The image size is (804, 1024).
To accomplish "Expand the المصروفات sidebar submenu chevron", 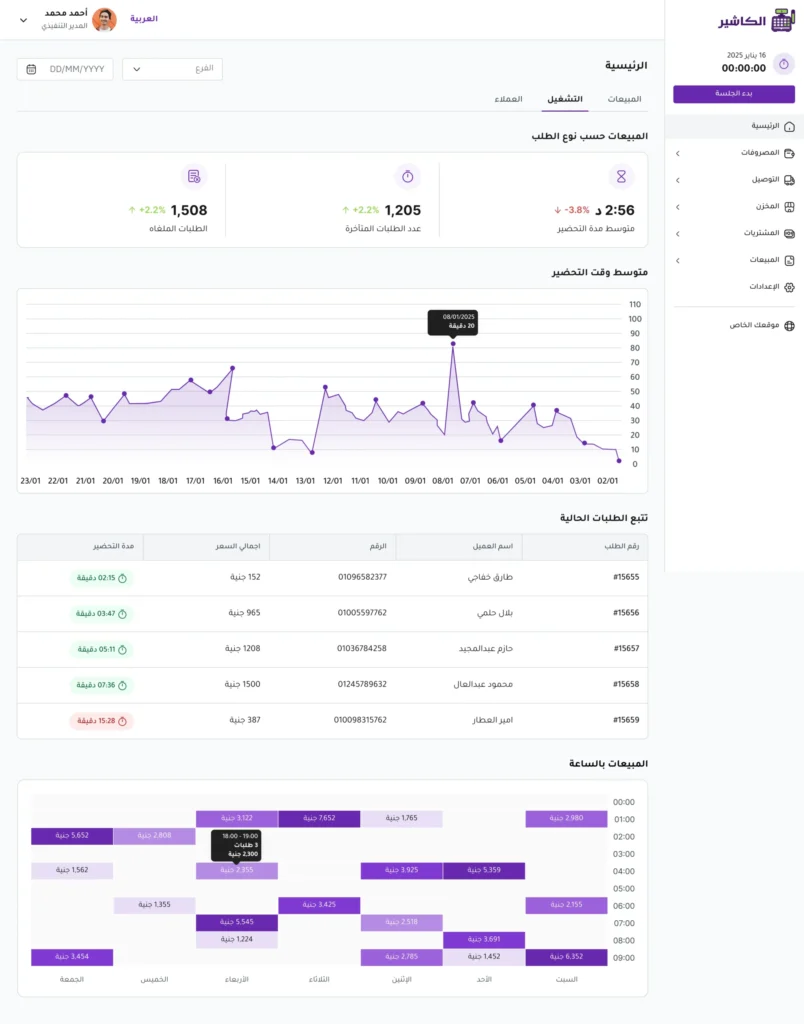I will coord(677,154).
